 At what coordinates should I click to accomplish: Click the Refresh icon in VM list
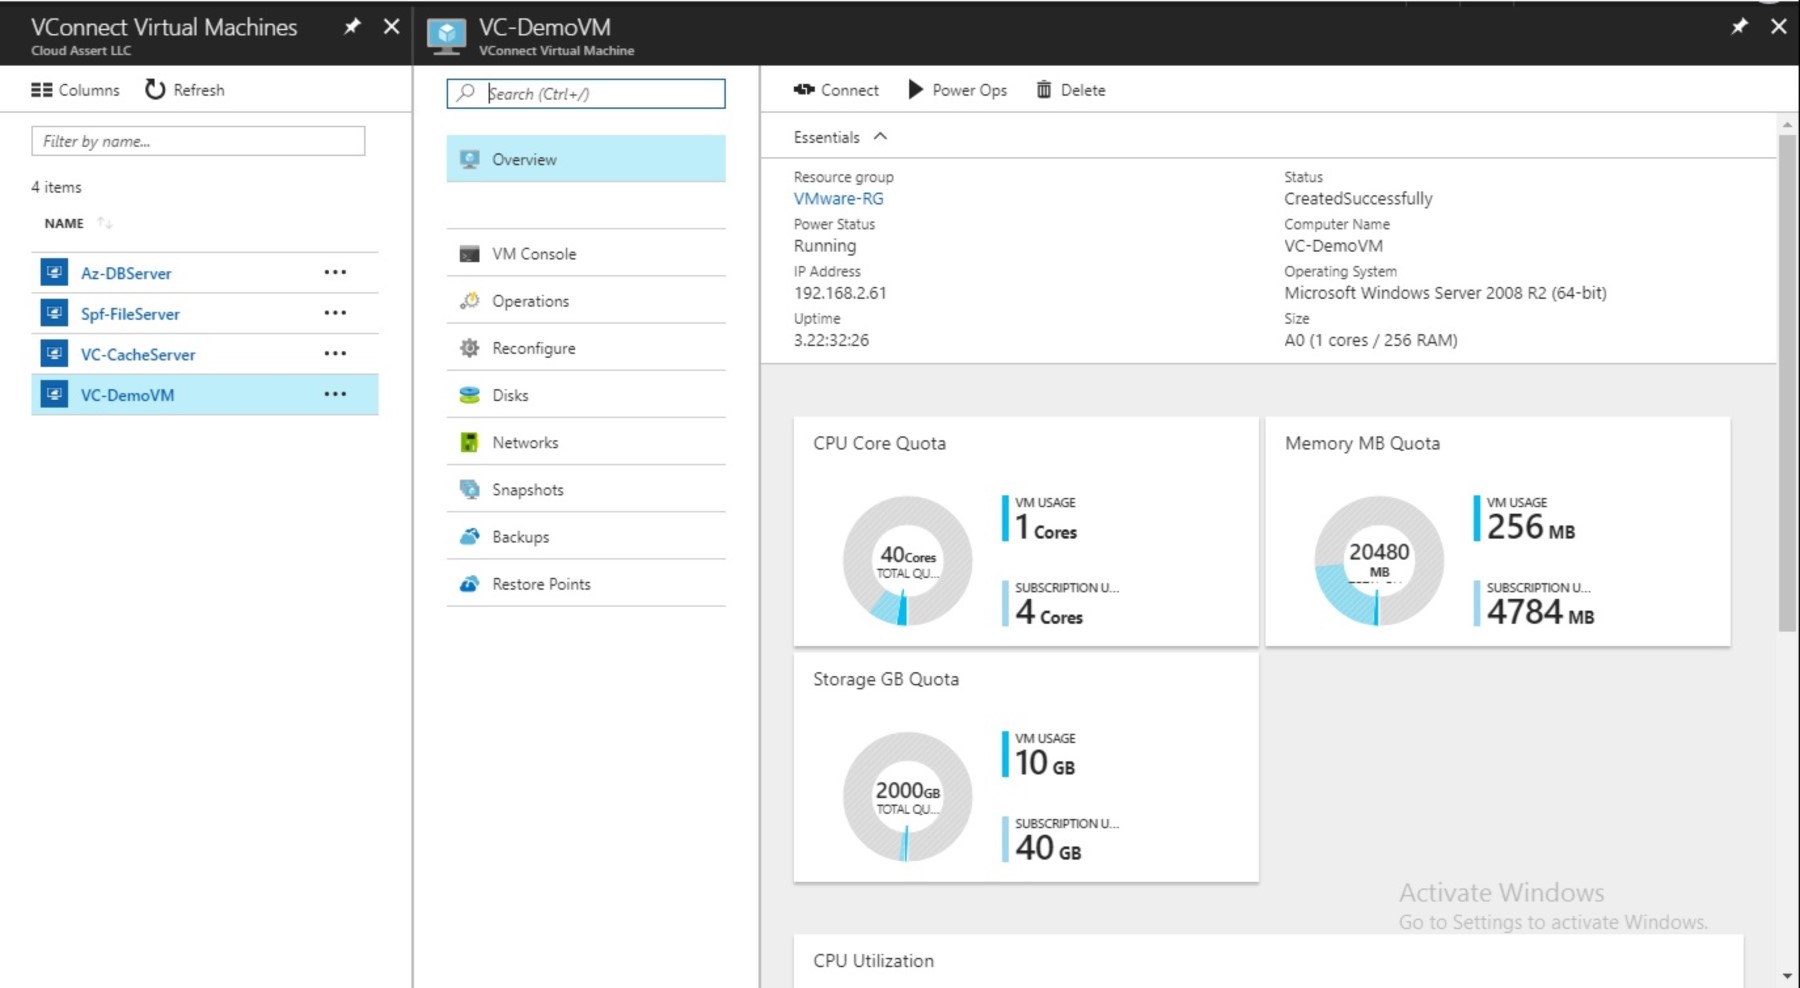click(x=155, y=90)
